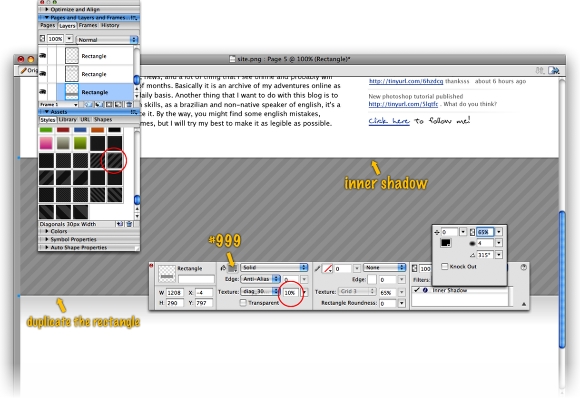Hide the selected Rectangle layer with eye icon
The height and width of the screenshot is (398, 580).
[43, 92]
